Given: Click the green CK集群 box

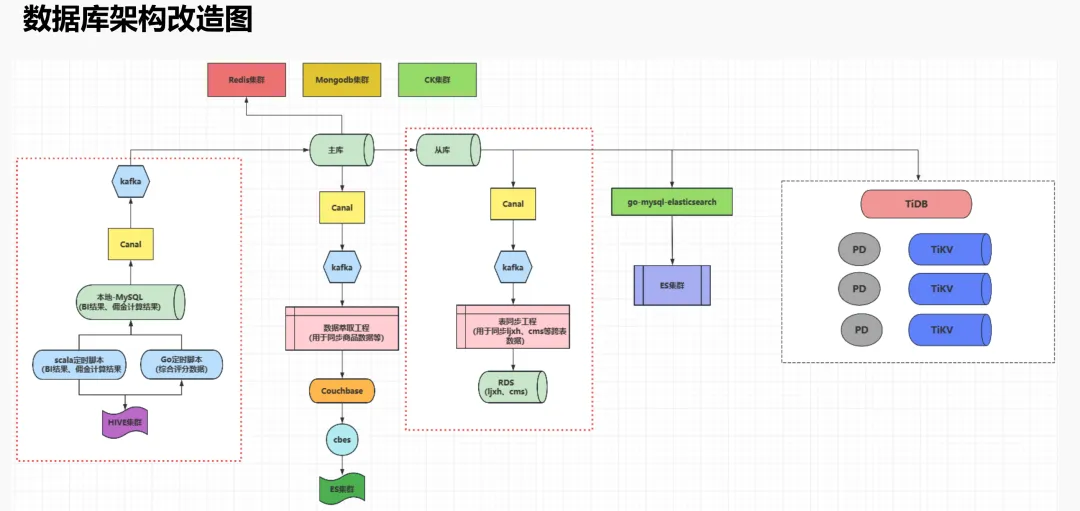Looking at the screenshot, I should click(437, 80).
